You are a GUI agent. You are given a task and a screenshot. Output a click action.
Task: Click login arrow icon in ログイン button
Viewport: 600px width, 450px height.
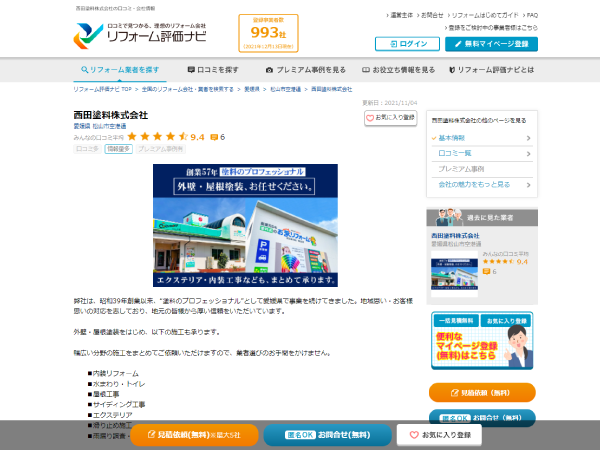(393, 44)
